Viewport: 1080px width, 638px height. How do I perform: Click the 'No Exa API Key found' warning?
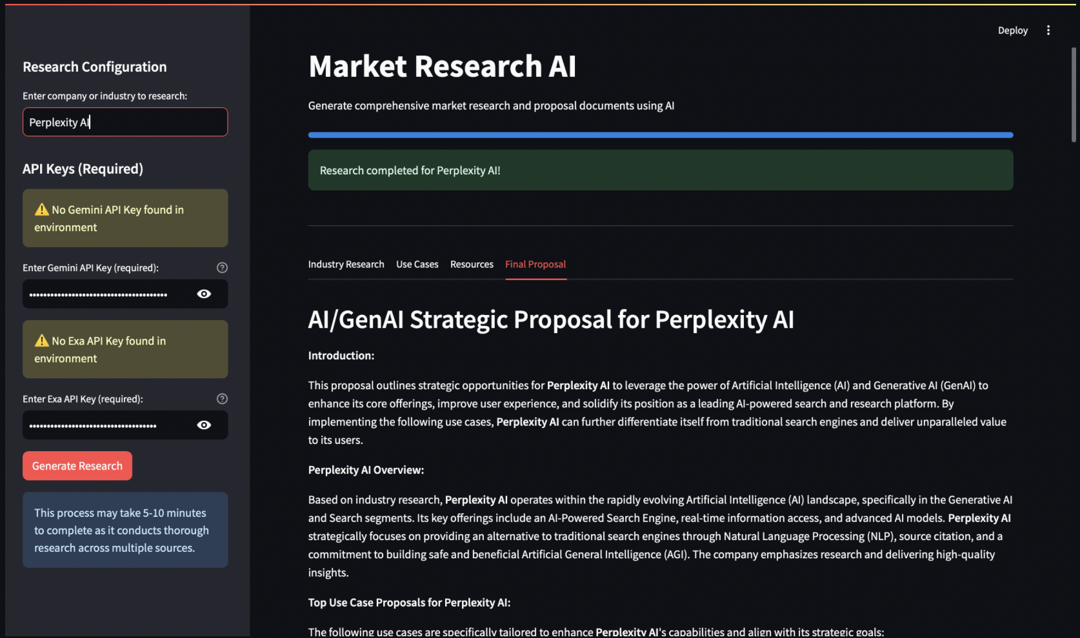(125, 349)
